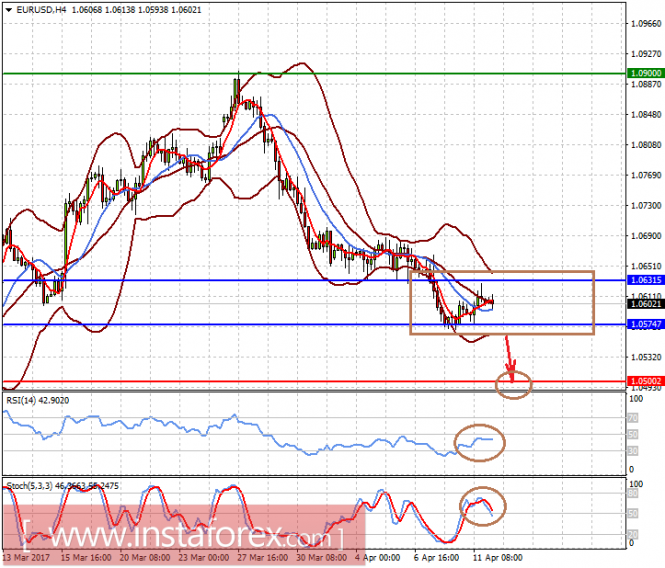The height and width of the screenshot is (568, 665).
Task: Click the EURUSD,H4 symbol title text
Action: pos(41,10)
